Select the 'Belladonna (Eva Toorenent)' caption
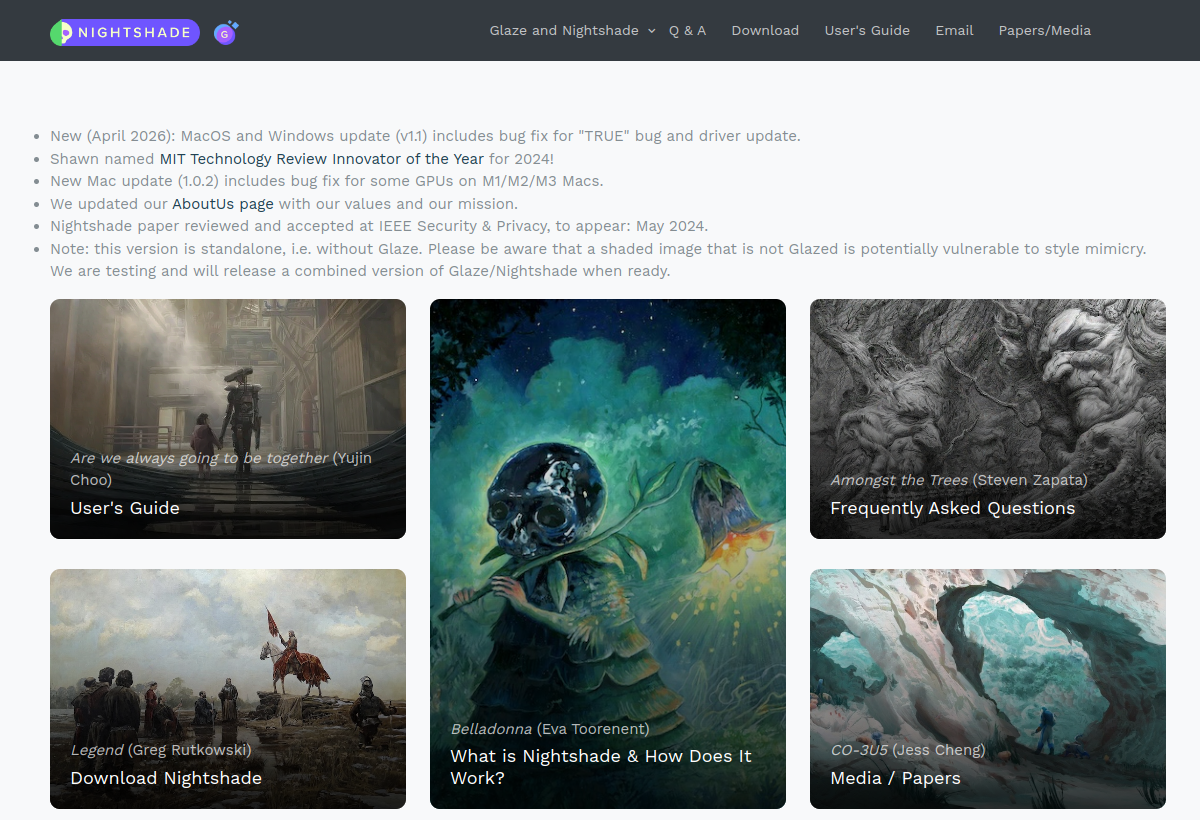This screenshot has width=1200, height=820. click(550, 729)
